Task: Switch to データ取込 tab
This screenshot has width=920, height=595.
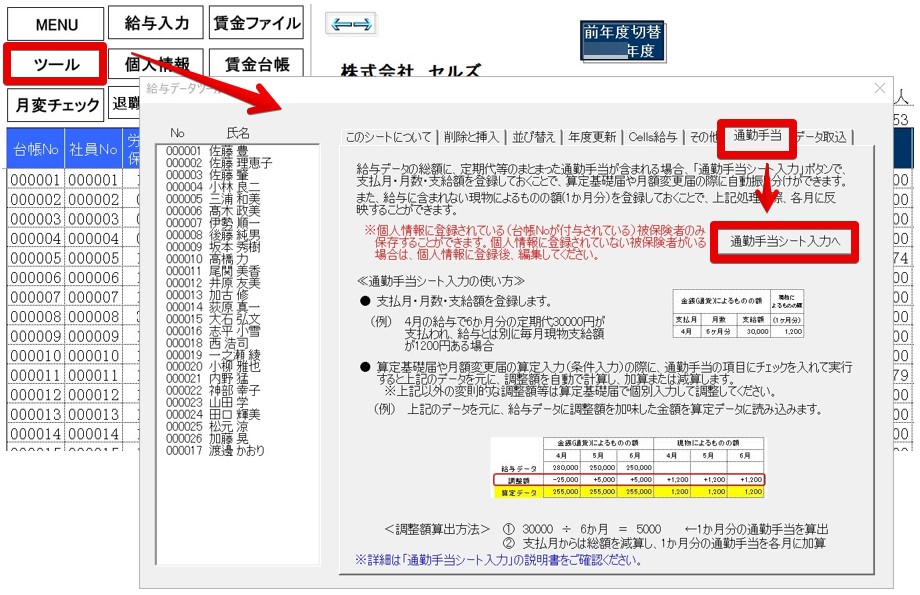Action: click(821, 137)
